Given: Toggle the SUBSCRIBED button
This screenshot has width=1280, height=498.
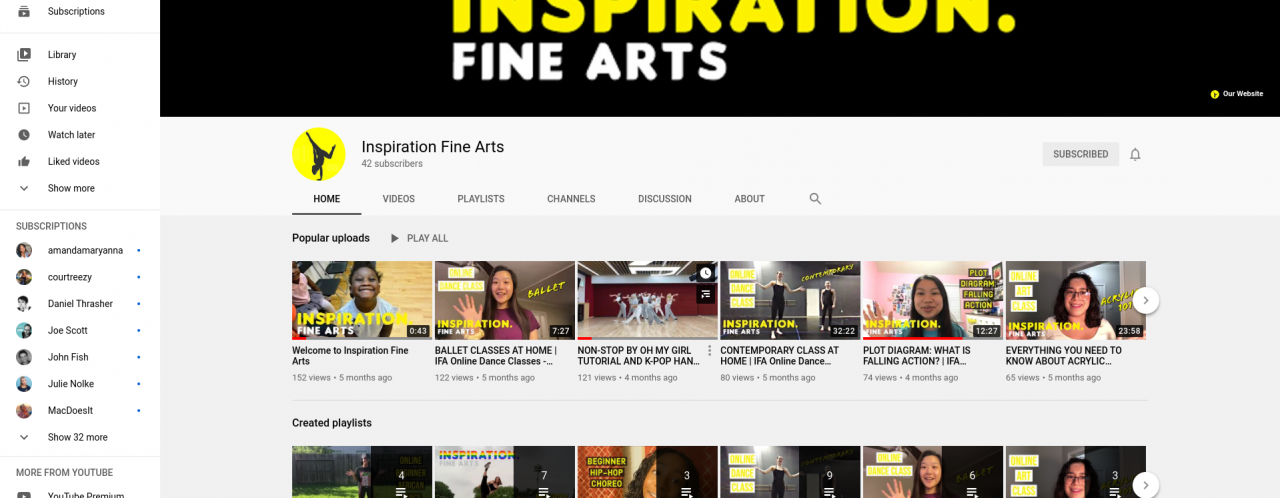Looking at the screenshot, I should (1080, 154).
